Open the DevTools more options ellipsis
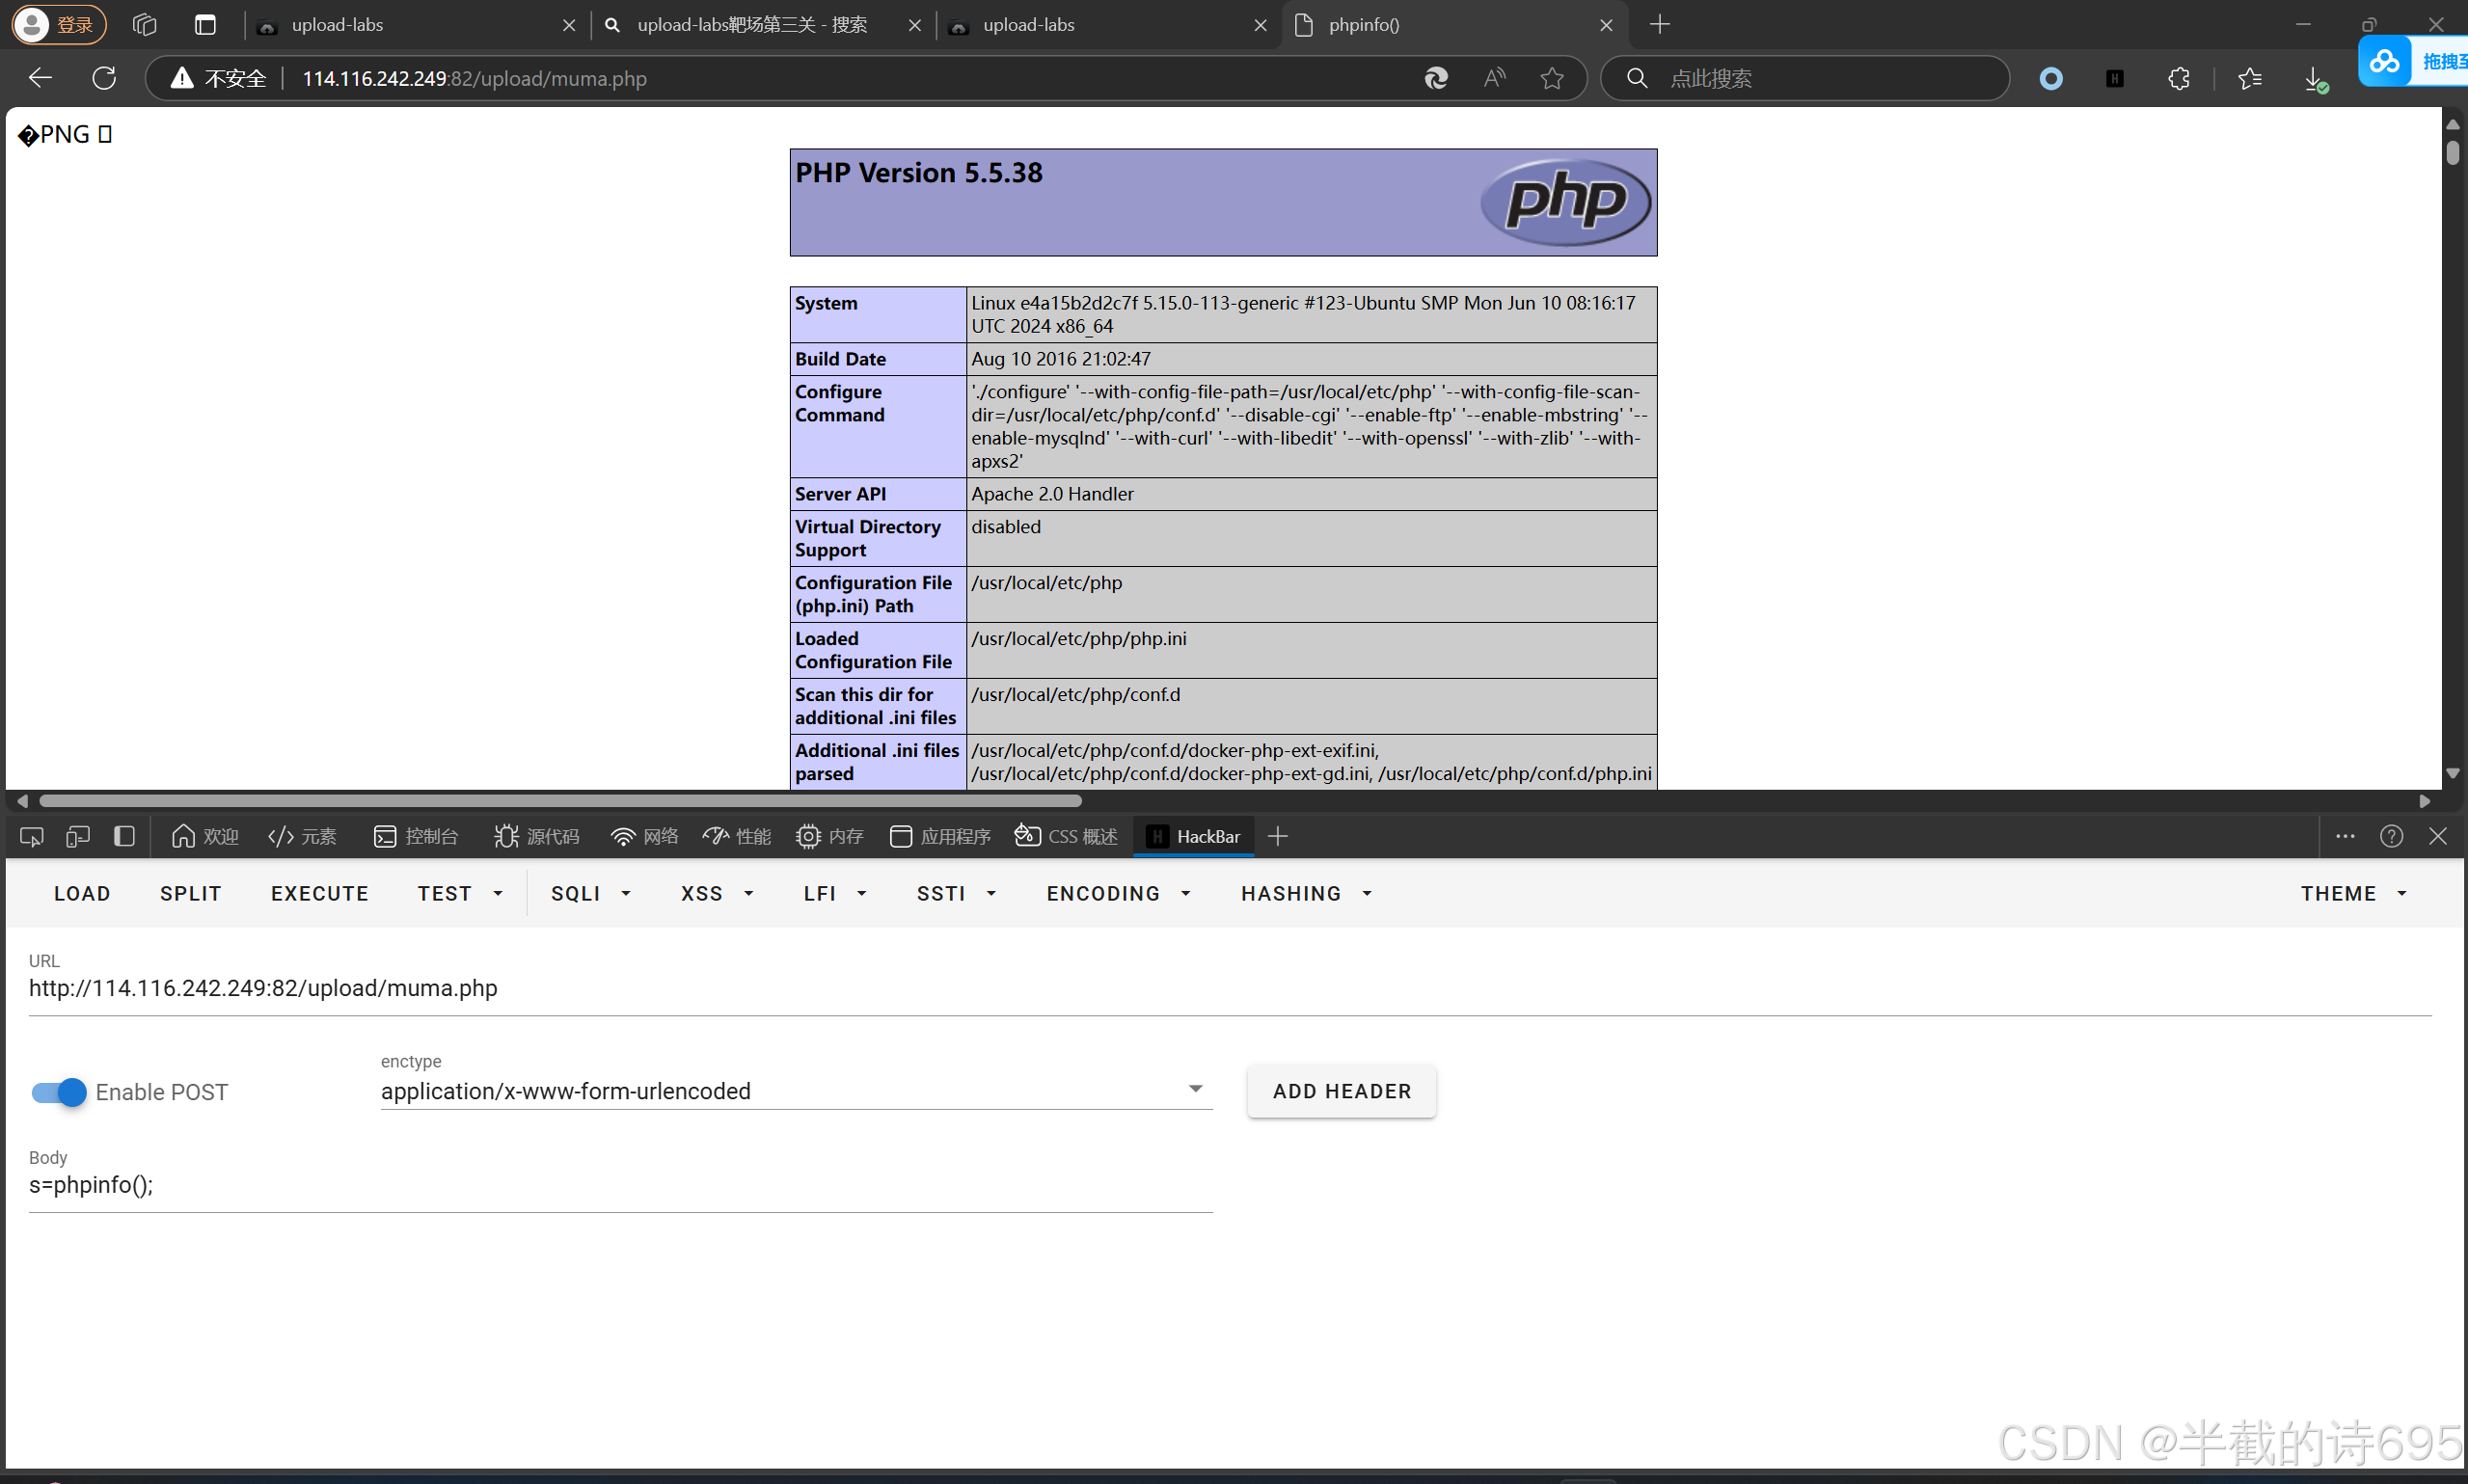 (x=2345, y=836)
